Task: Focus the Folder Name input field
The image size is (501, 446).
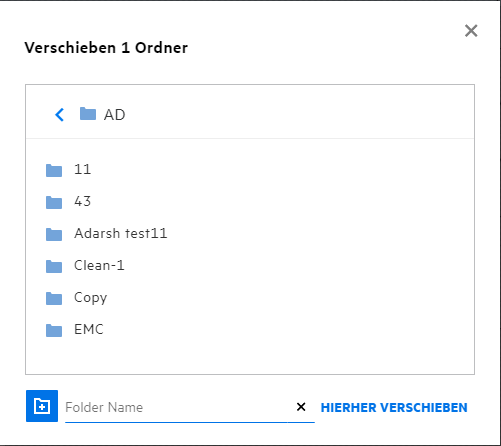Action: click(x=177, y=407)
